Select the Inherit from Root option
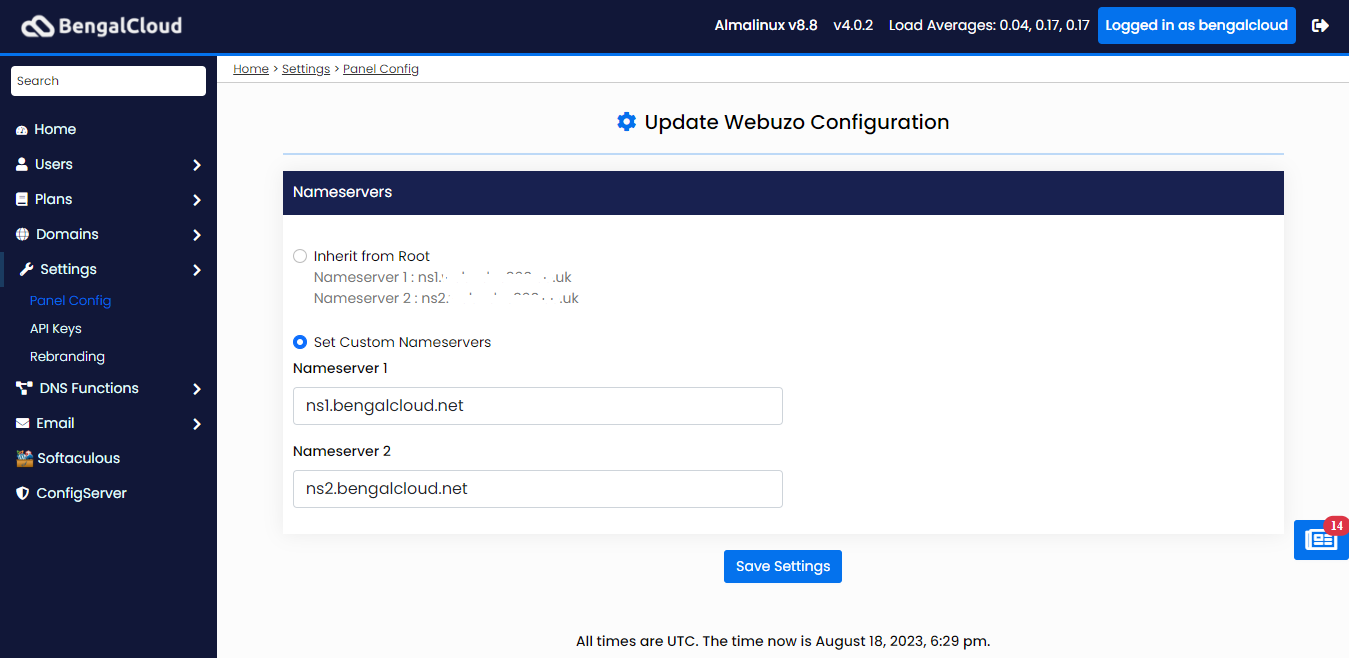 pyautogui.click(x=299, y=255)
